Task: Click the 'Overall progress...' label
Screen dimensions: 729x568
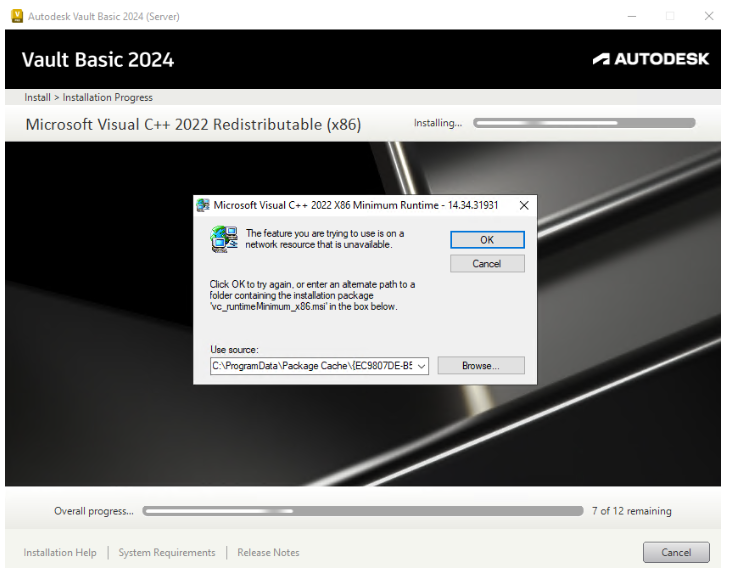Action: (94, 511)
